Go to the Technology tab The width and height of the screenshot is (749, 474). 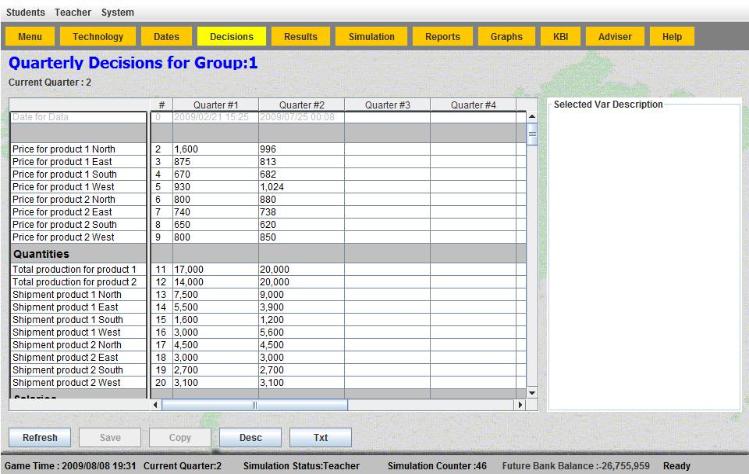pos(98,37)
